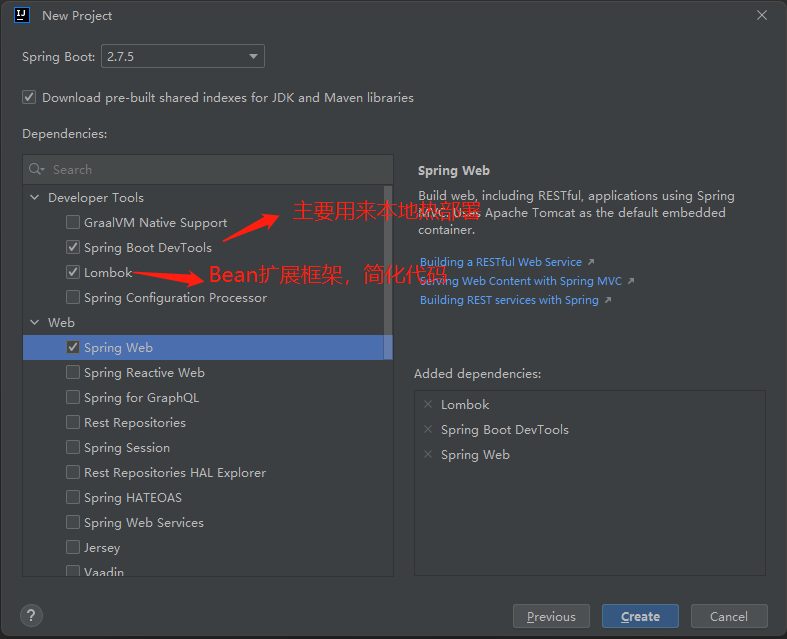787x639 pixels.
Task: Remove Spring Web from added dependencies
Action: [428, 454]
